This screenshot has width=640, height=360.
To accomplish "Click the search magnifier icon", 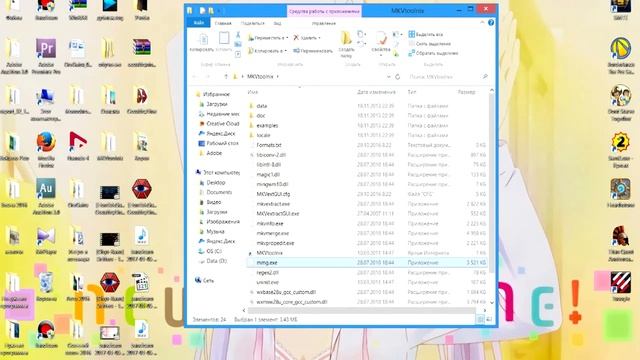I will click(x=485, y=76).
